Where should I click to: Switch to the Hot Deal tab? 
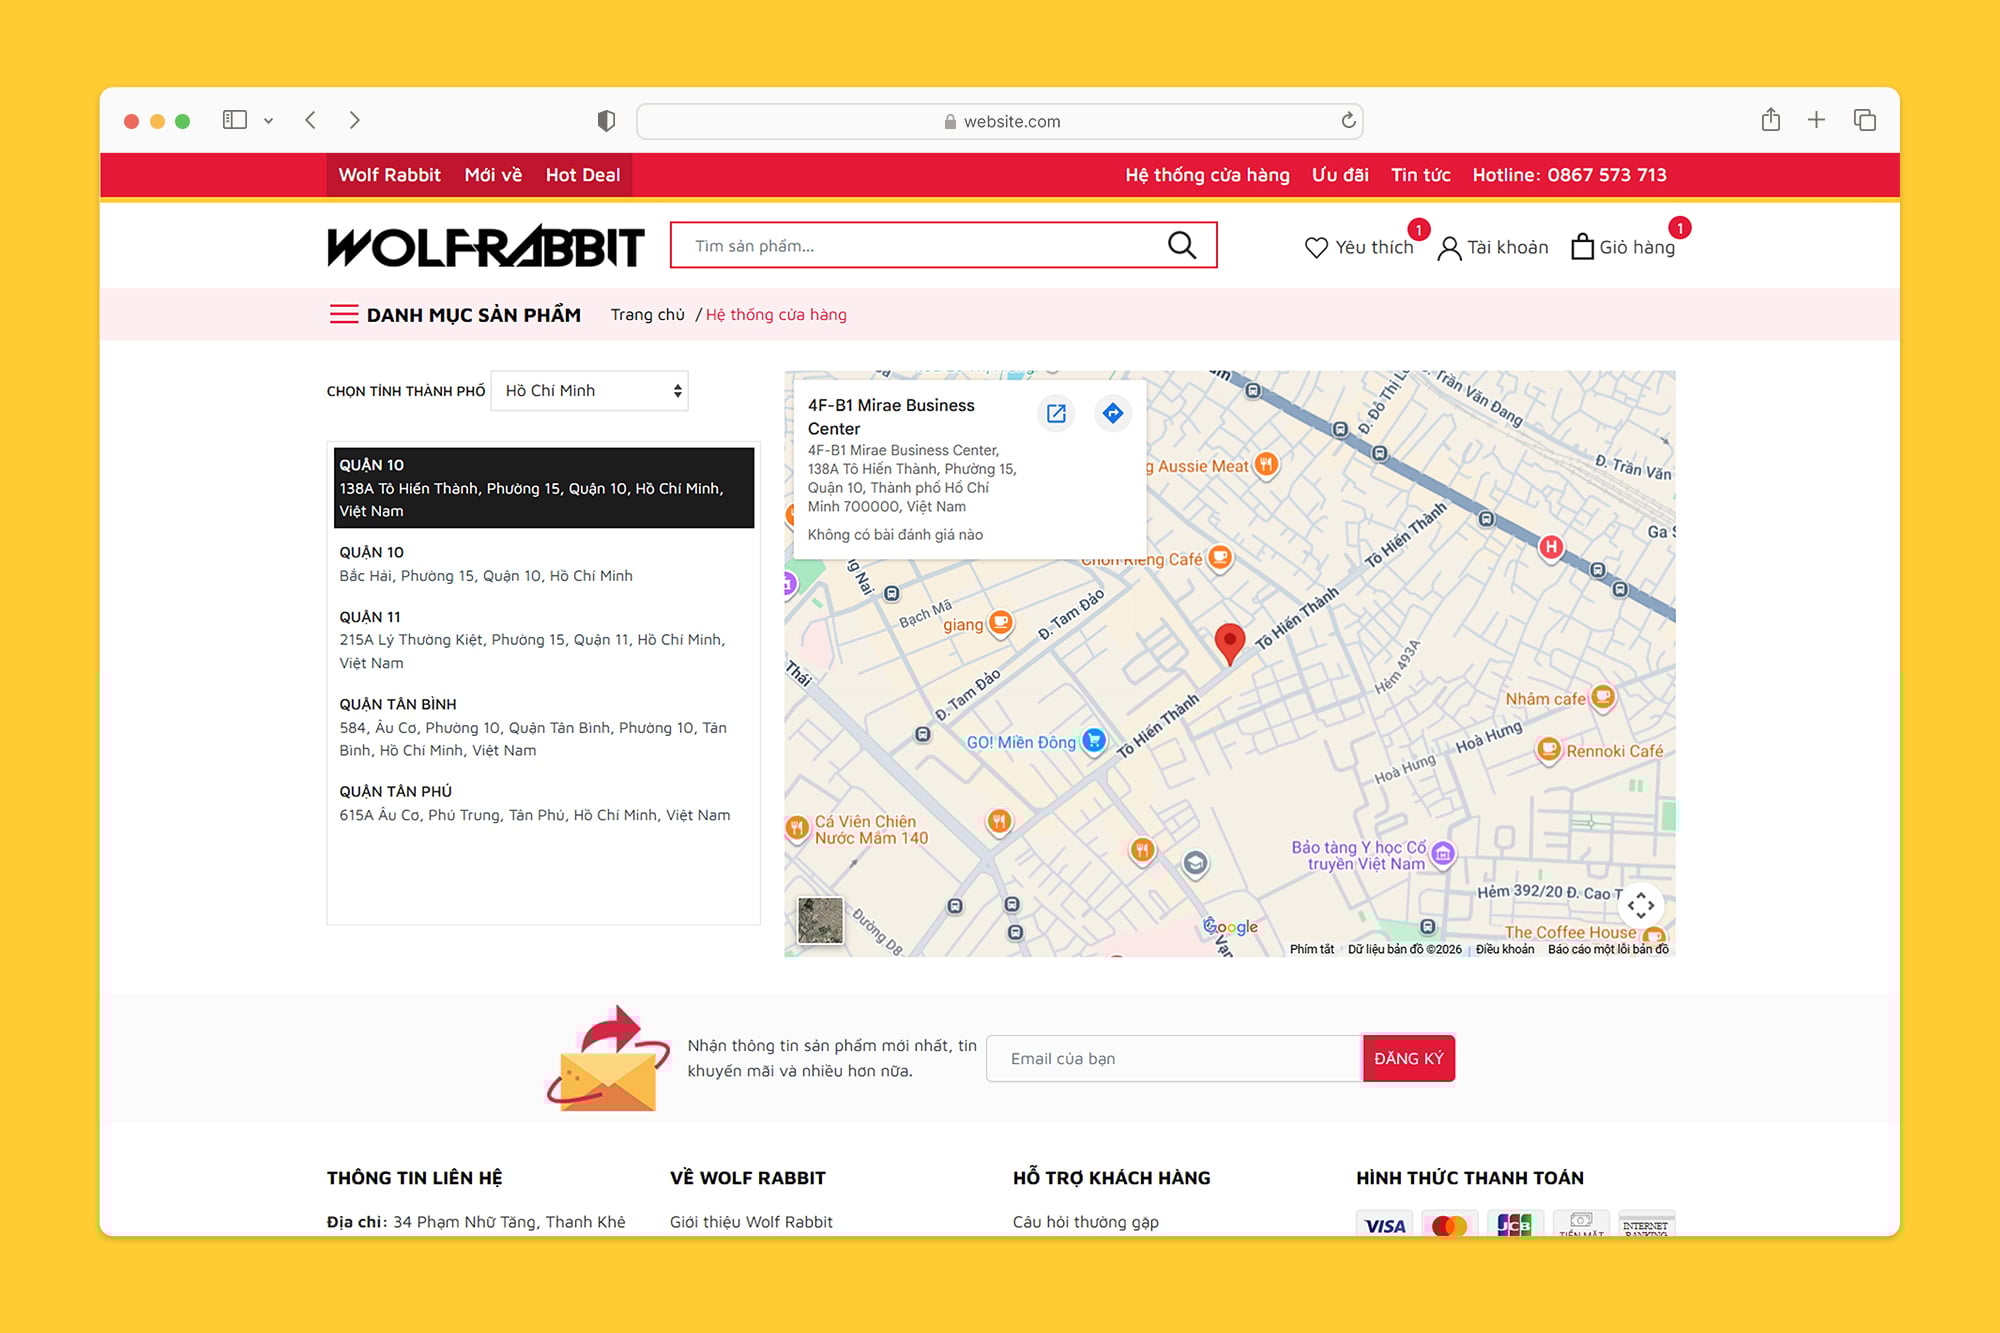(x=582, y=175)
